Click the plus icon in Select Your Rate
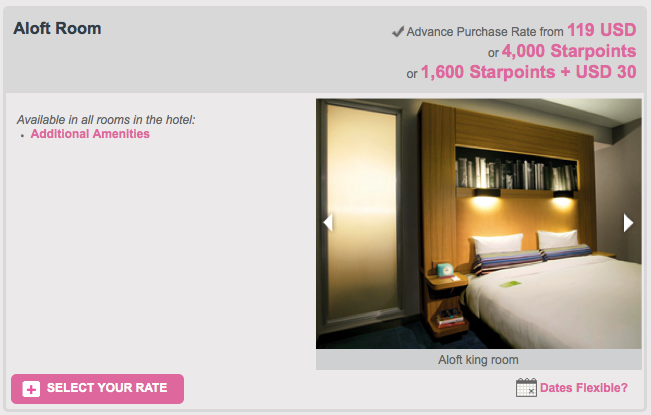Image resolution: width=651 pixels, height=415 pixels. tap(31, 389)
